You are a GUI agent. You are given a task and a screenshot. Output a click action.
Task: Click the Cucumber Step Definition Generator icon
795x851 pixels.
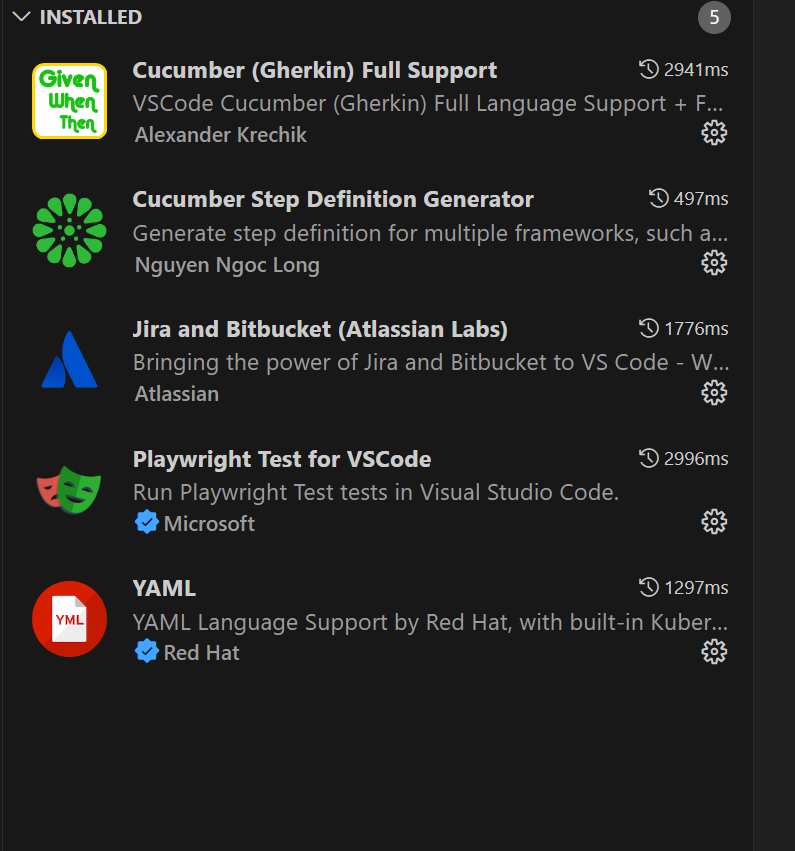[69, 230]
